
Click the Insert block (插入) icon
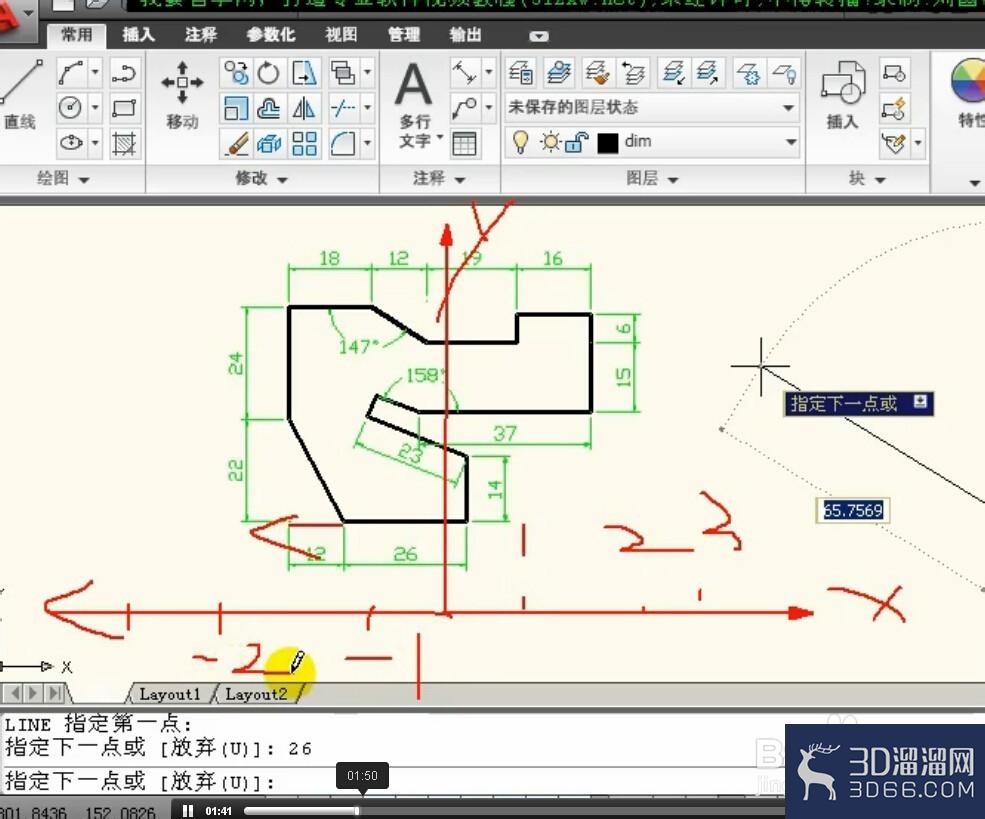pos(843,94)
